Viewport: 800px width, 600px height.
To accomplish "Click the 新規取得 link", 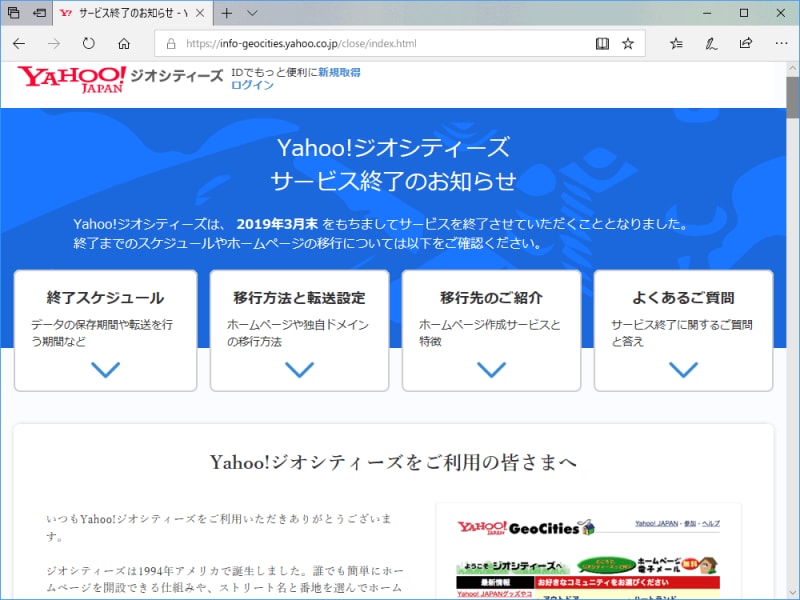I will [339, 72].
